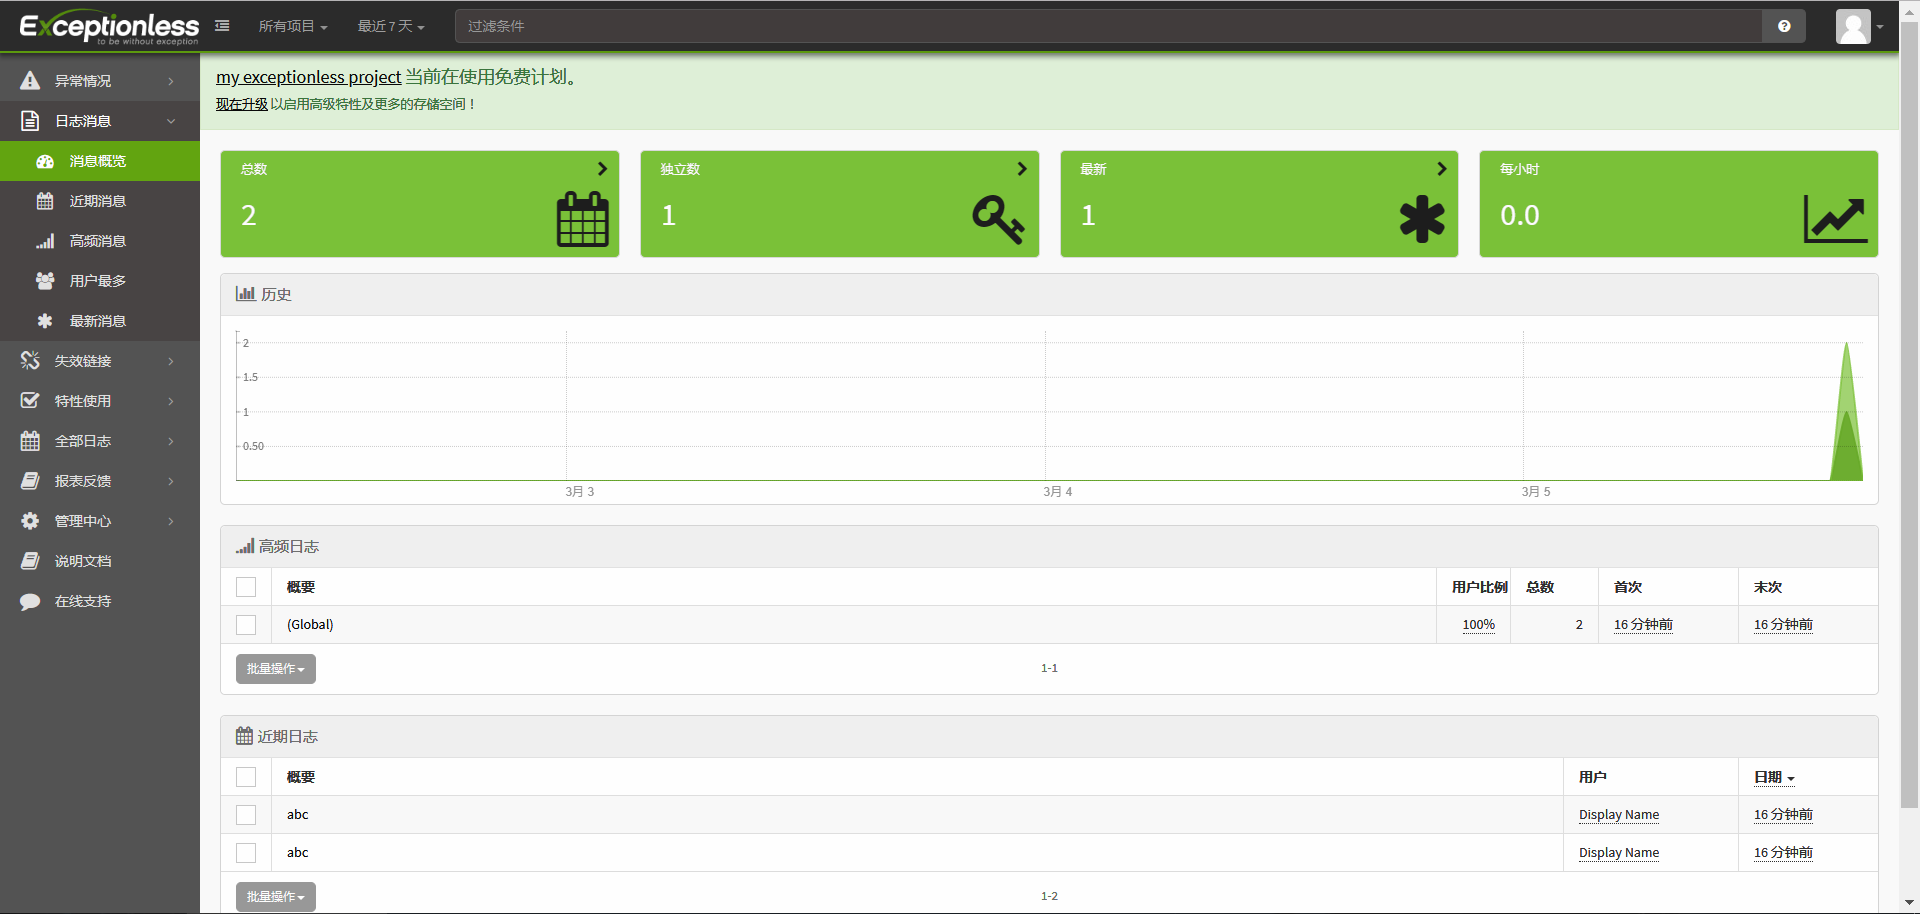The width and height of the screenshot is (1920, 914).
Task: Click the signal bars icon beside 高频消息
Action: tap(45, 241)
